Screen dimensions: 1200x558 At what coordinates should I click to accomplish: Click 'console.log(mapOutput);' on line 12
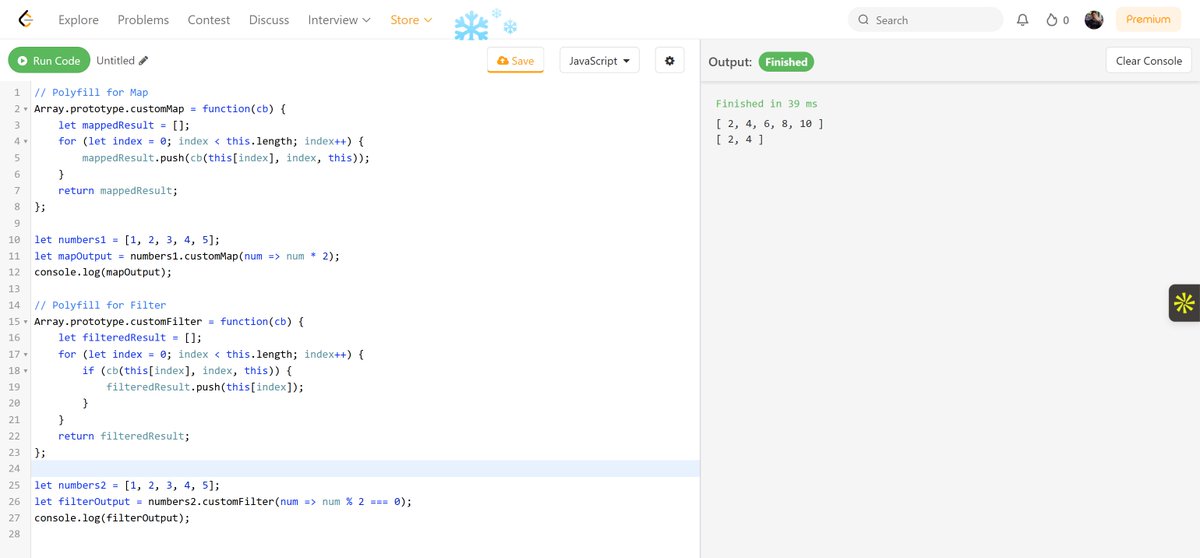103,272
